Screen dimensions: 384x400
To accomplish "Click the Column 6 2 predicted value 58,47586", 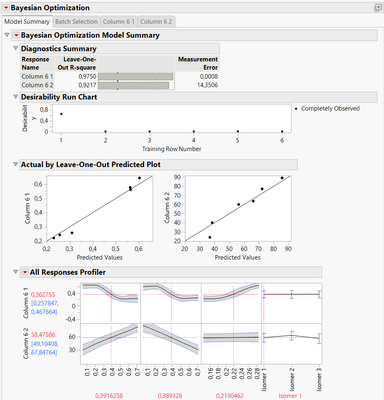I will tap(43, 335).
